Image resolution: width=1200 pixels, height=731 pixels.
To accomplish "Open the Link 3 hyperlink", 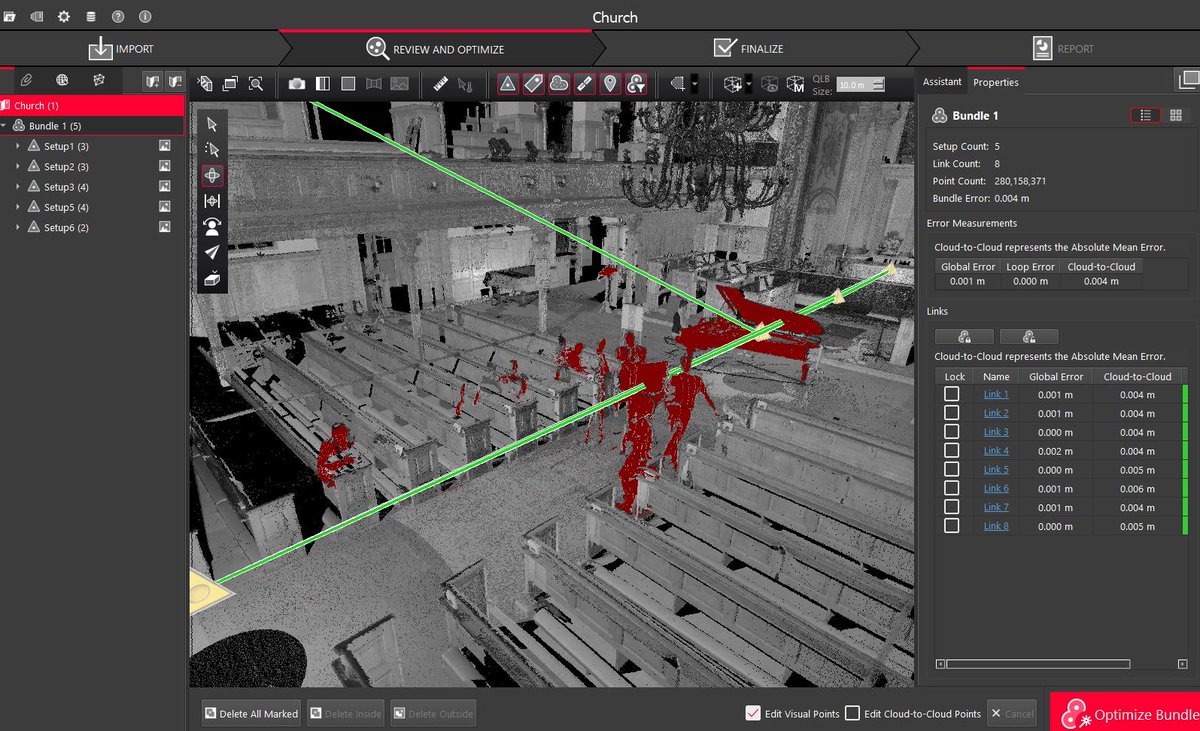I will (x=996, y=432).
